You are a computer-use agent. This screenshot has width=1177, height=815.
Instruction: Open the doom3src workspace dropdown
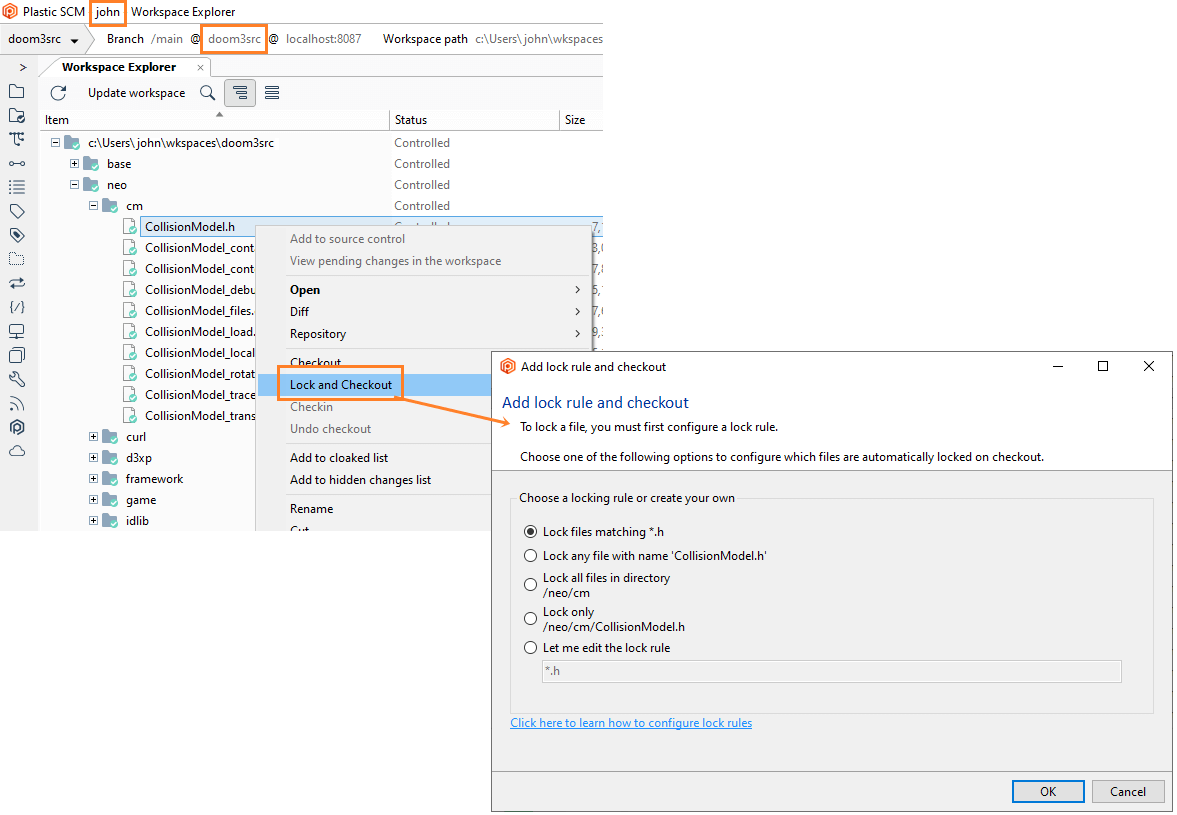pos(74,41)
